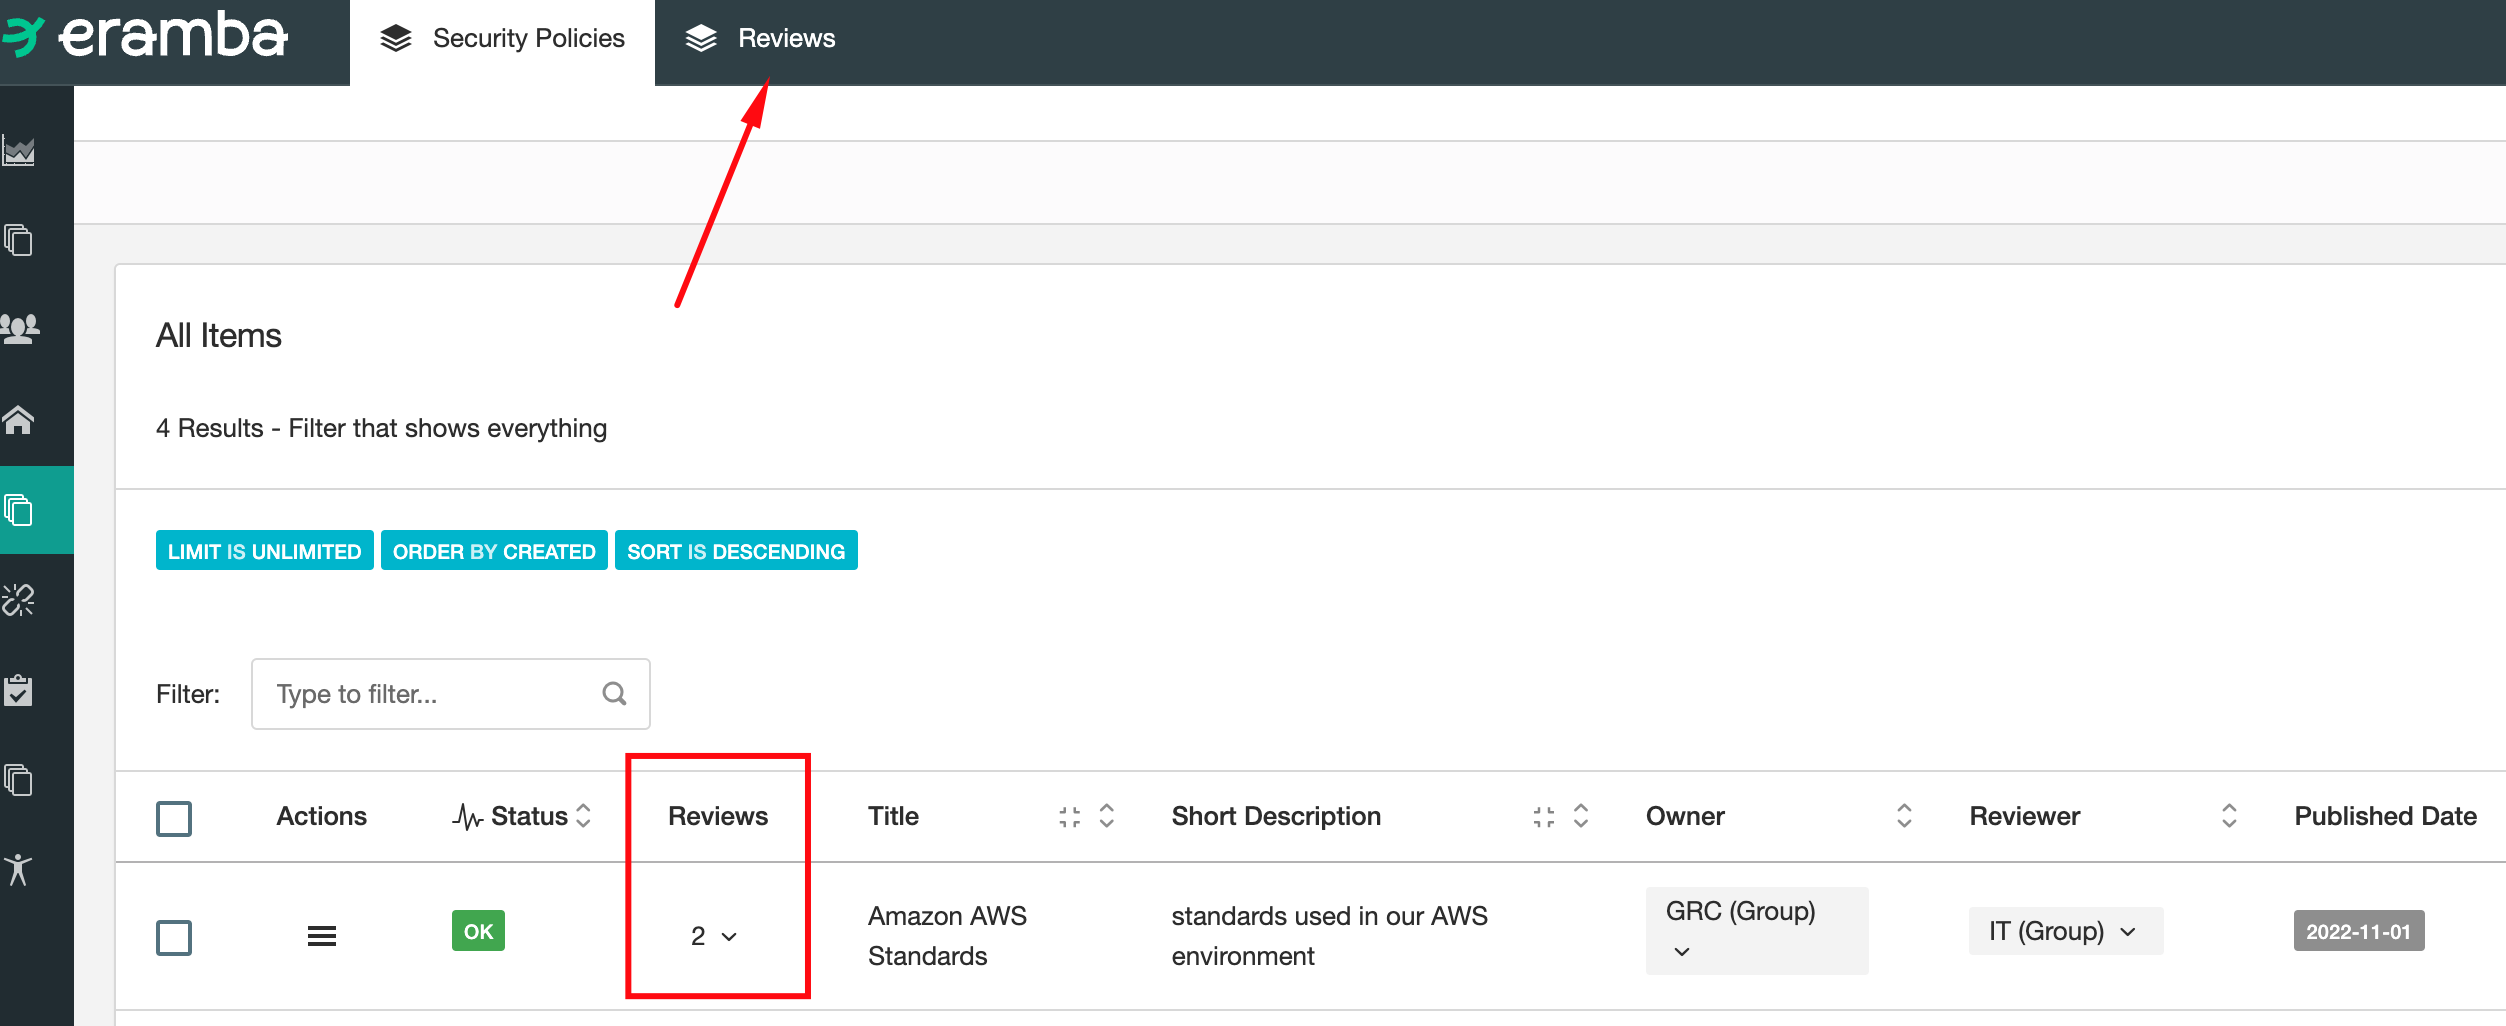Screen dimensions: 2506x1026
Task: Click the person figure icon in sidebar
Action: coord(19,869)
